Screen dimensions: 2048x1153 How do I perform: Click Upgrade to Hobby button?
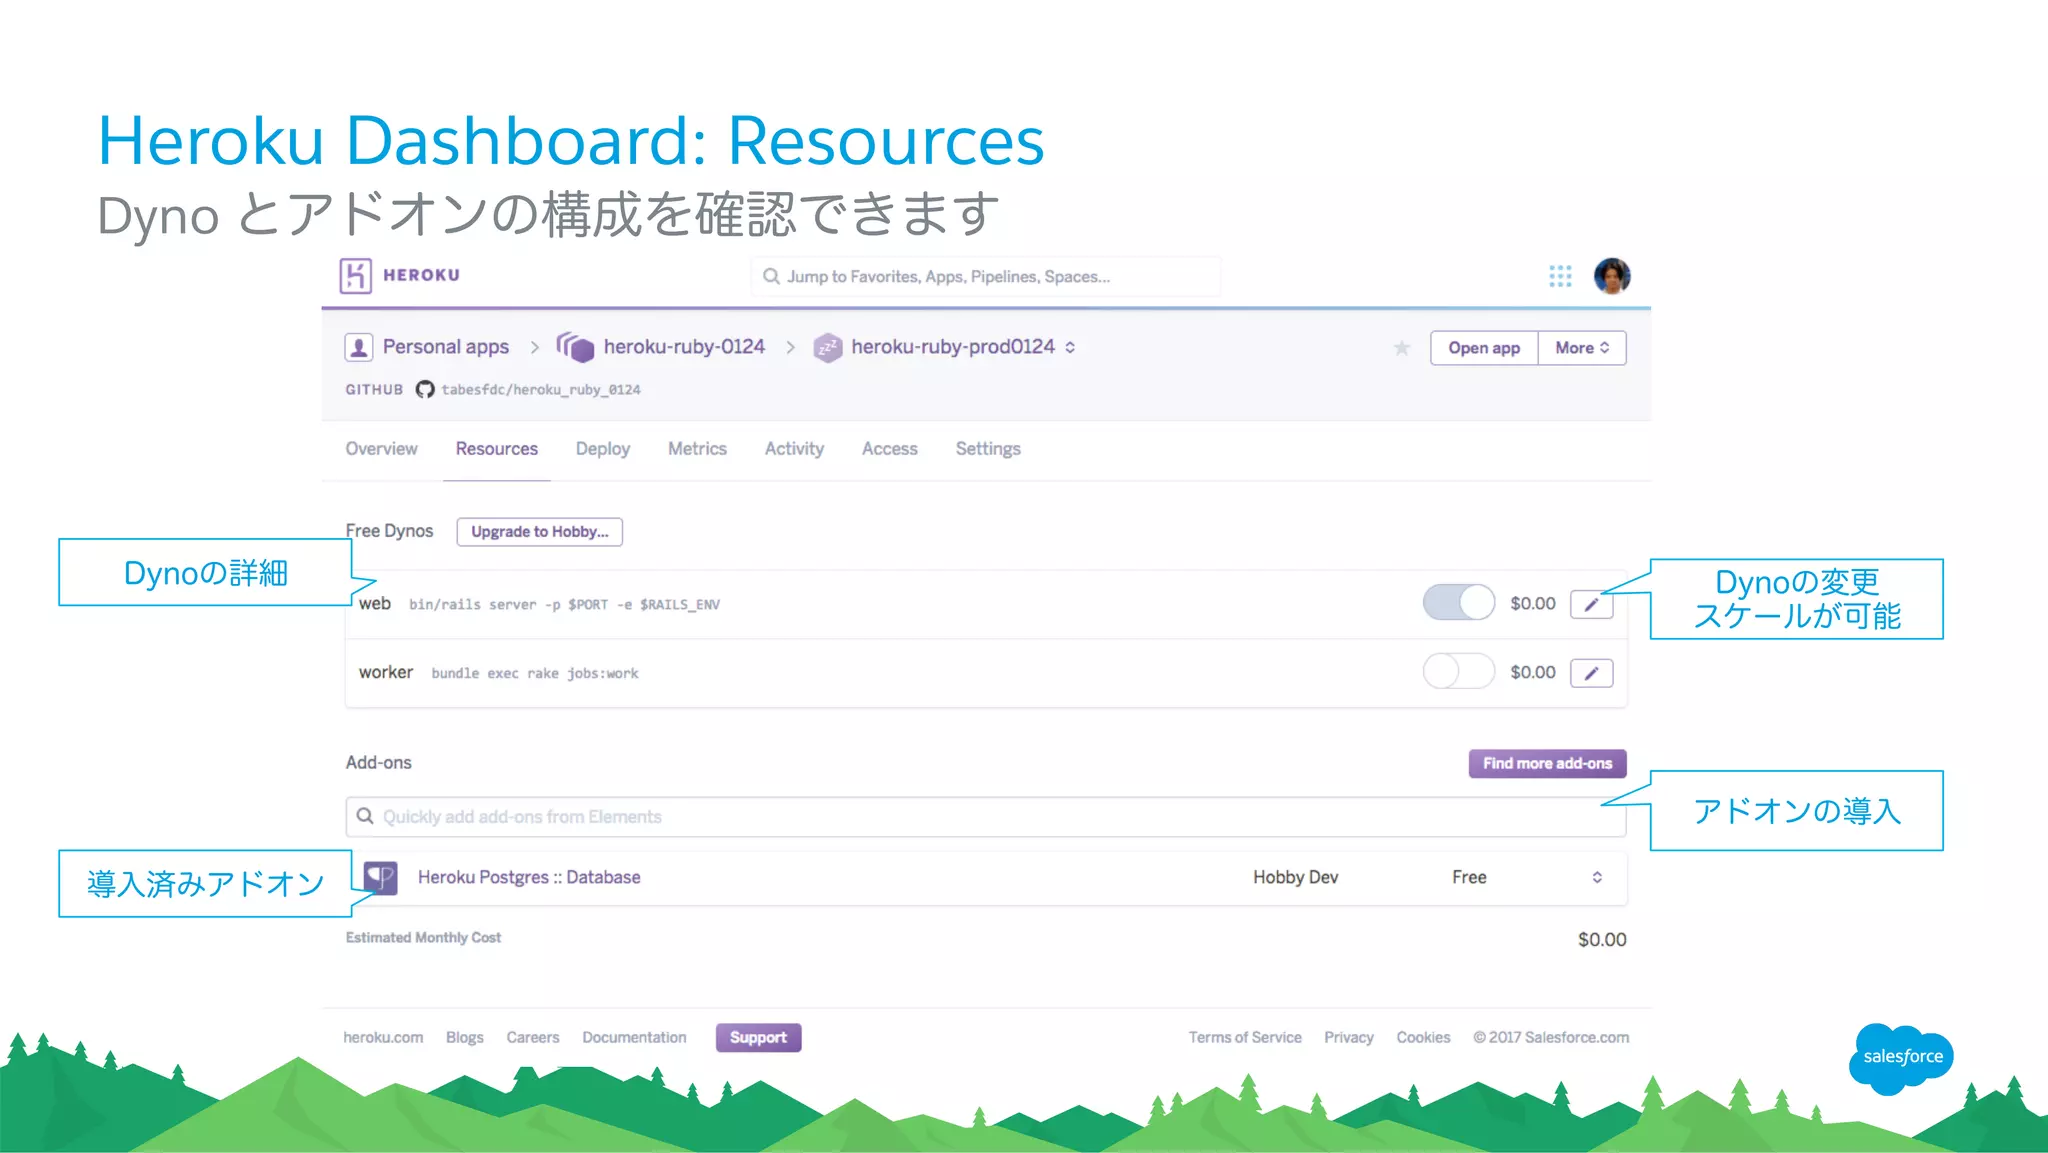point(539,532)
